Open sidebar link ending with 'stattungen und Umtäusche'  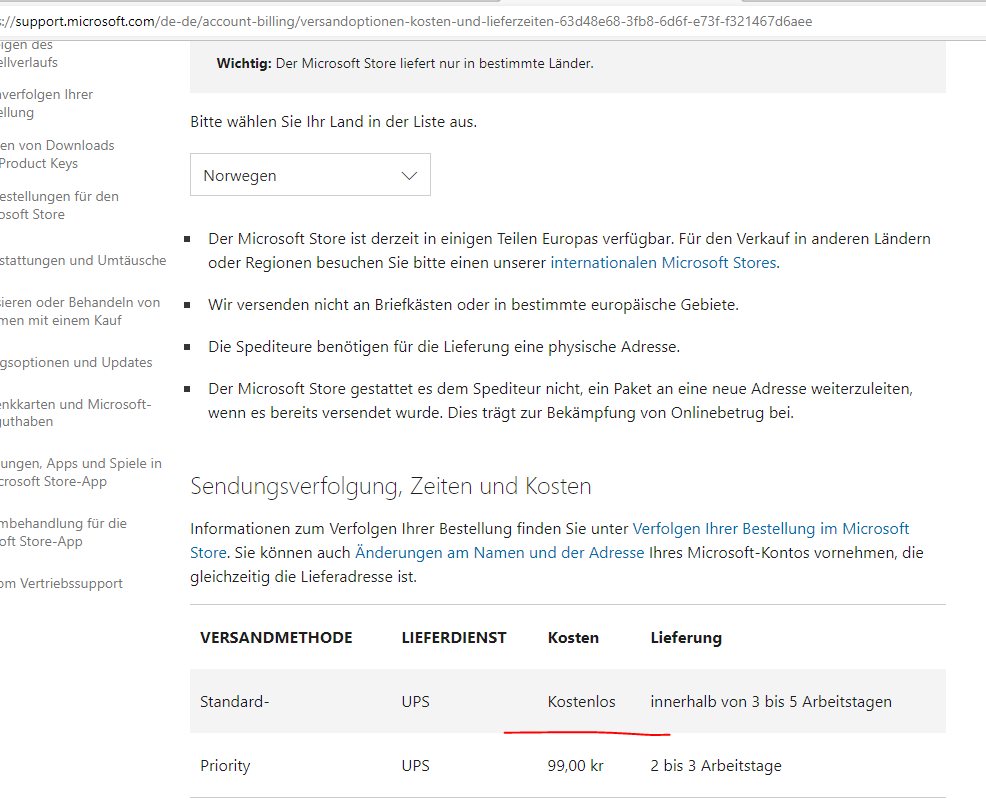pyautogui.click(x=83, y=260)
